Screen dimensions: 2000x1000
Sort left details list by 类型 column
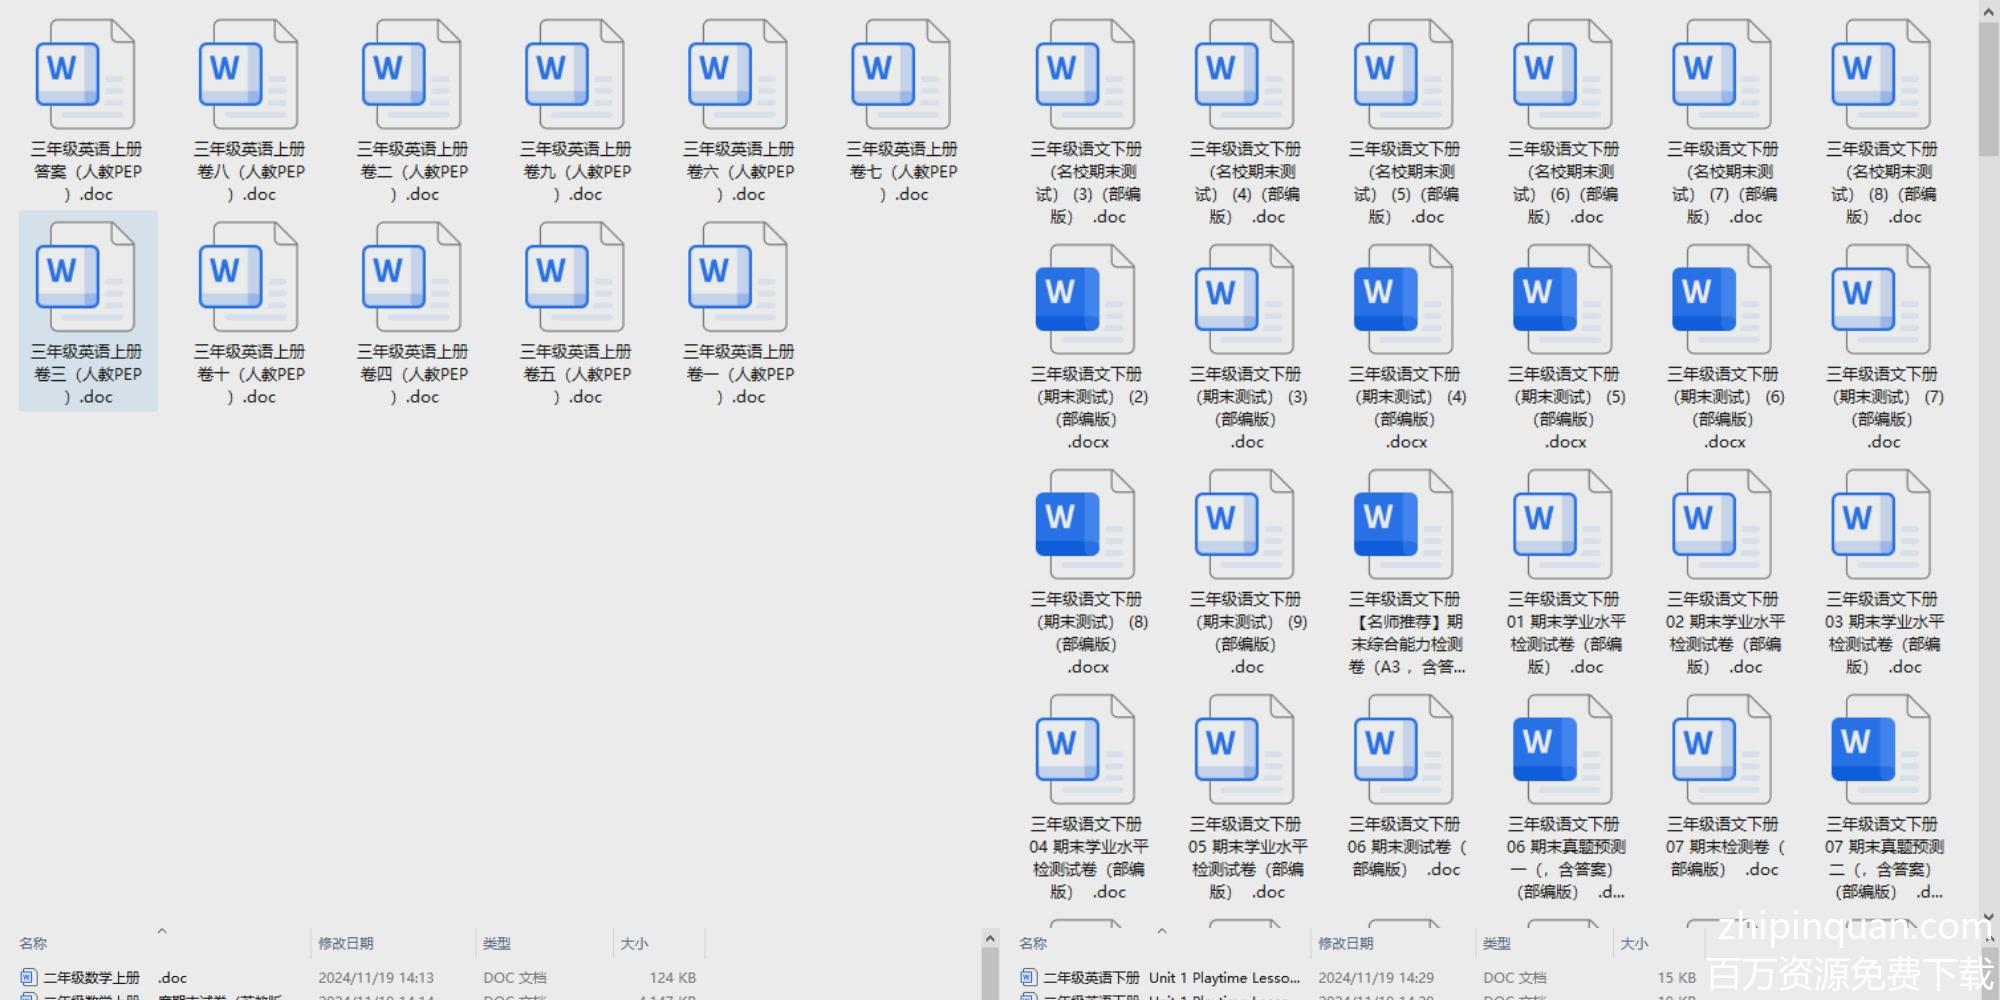(x=497, y=943)
